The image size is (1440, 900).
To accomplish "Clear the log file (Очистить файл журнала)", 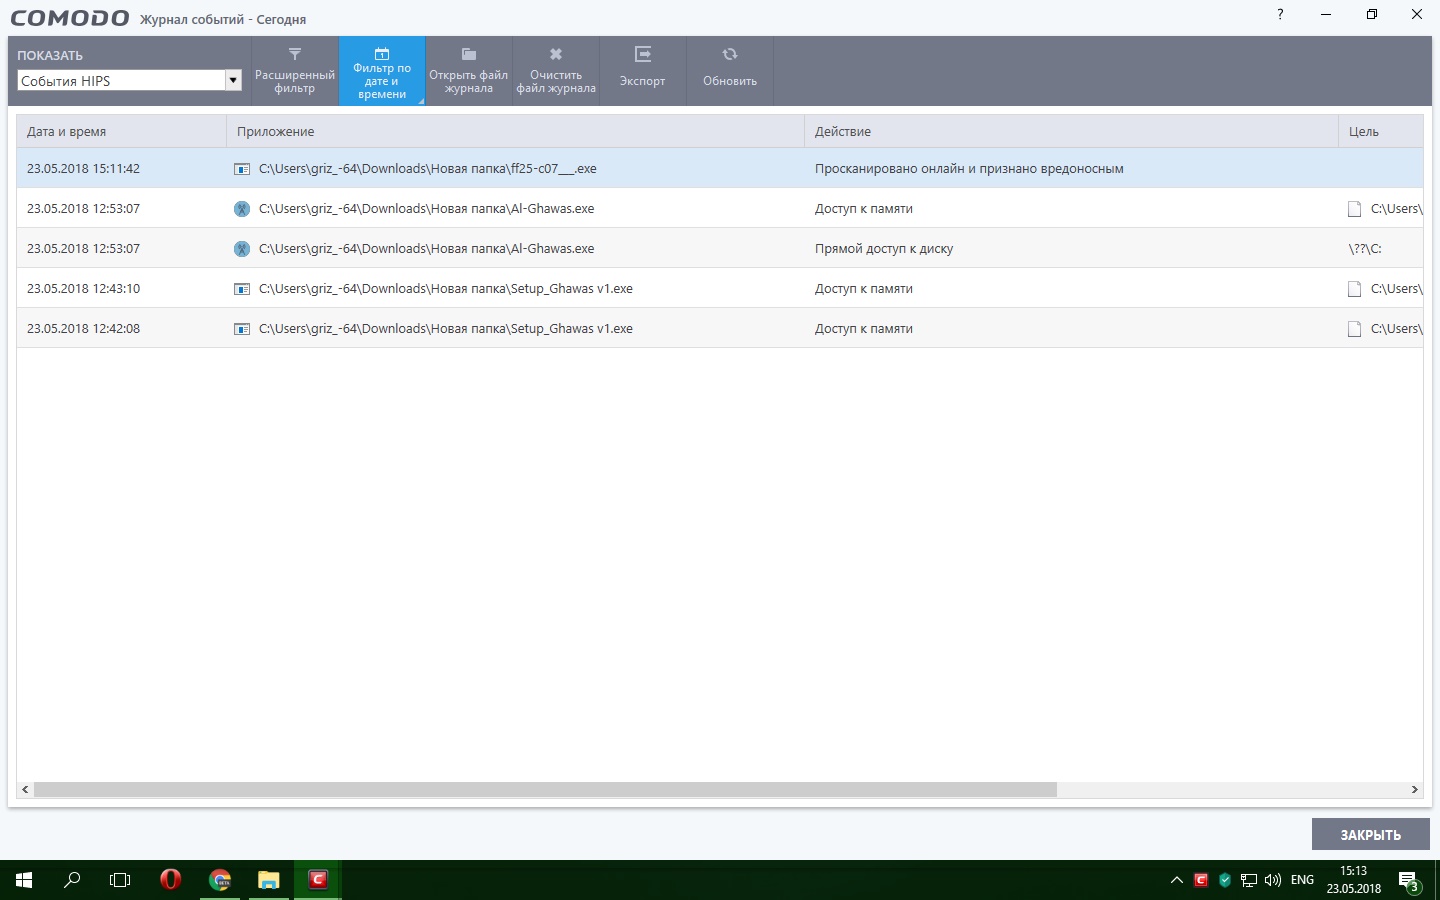I will (x=556, y=71).
